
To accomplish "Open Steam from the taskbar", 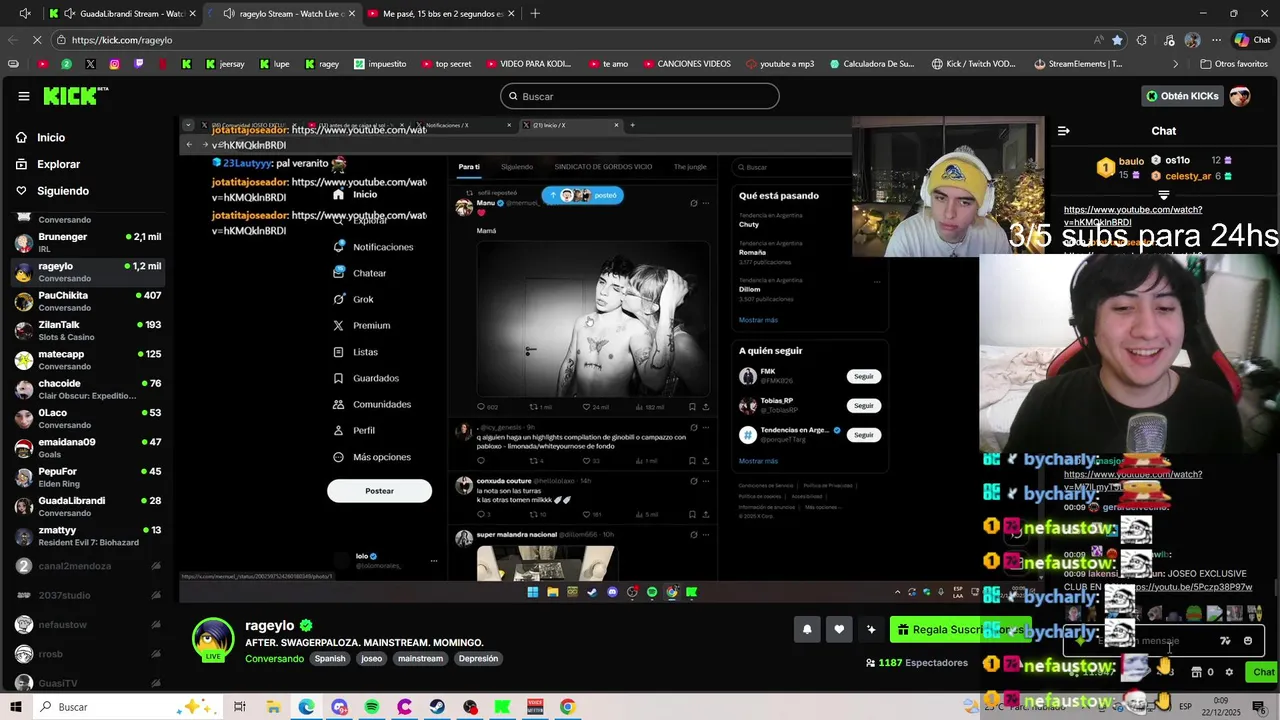I will click(x=437, y=707).
